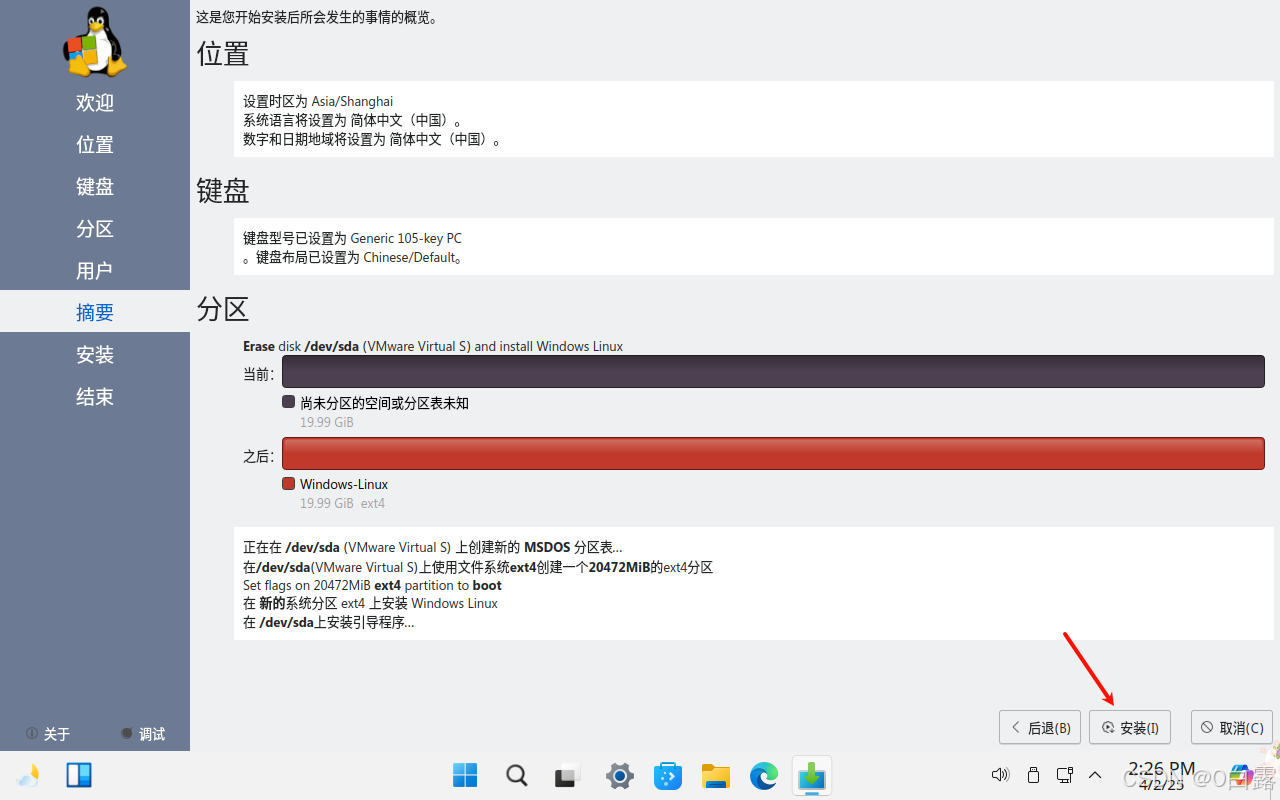Open the clock showing 2:26 PM
This screenshot has width=1280, height=800.
[x=1161, y=776]
